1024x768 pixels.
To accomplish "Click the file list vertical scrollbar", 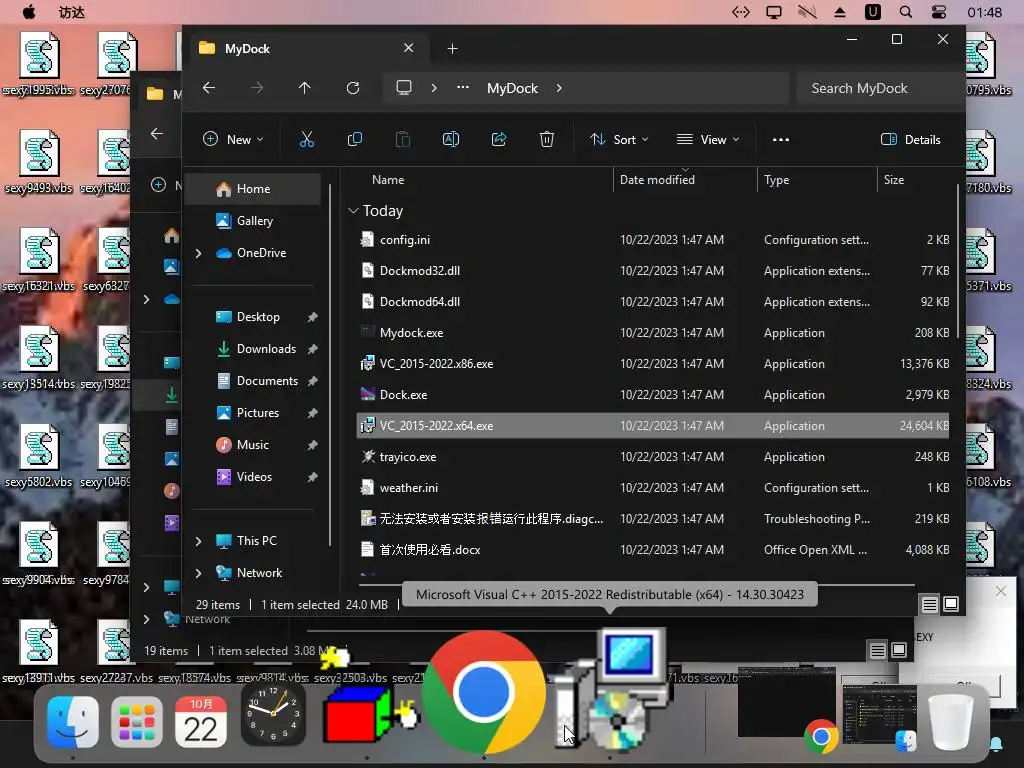I will coord(958,261).
